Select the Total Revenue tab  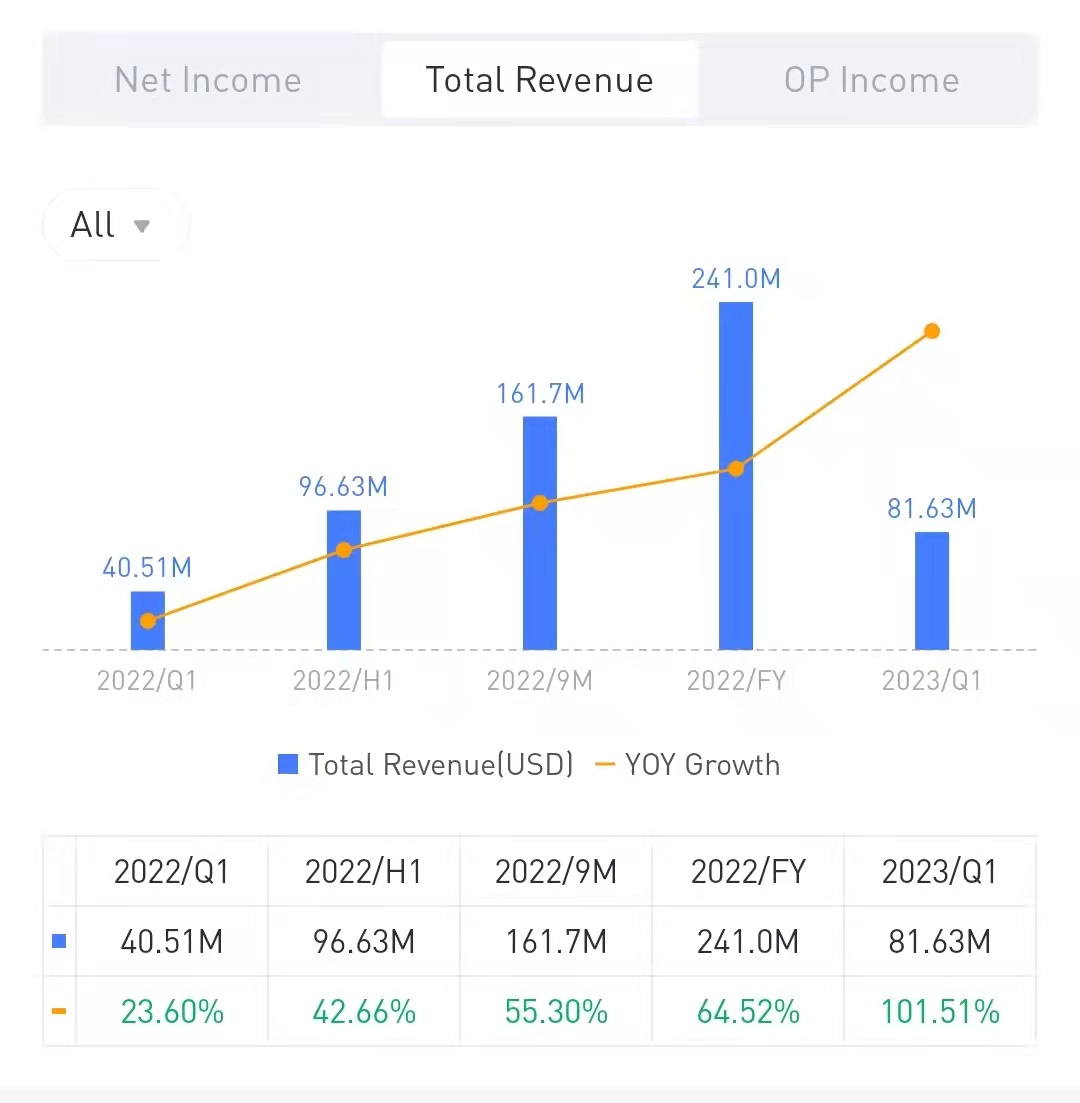click(540, 79)
